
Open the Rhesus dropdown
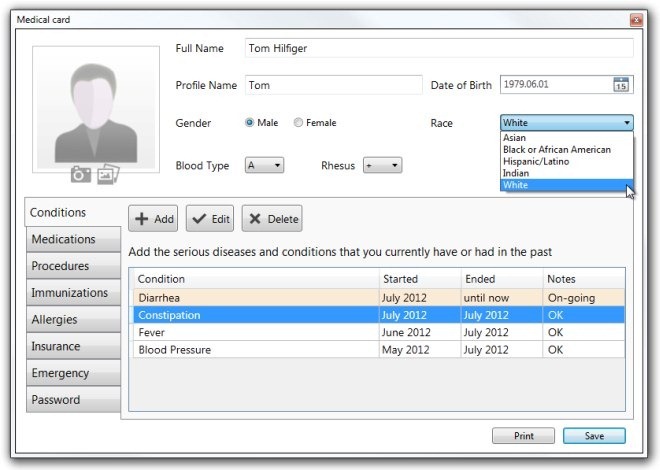tap(383, 165)
